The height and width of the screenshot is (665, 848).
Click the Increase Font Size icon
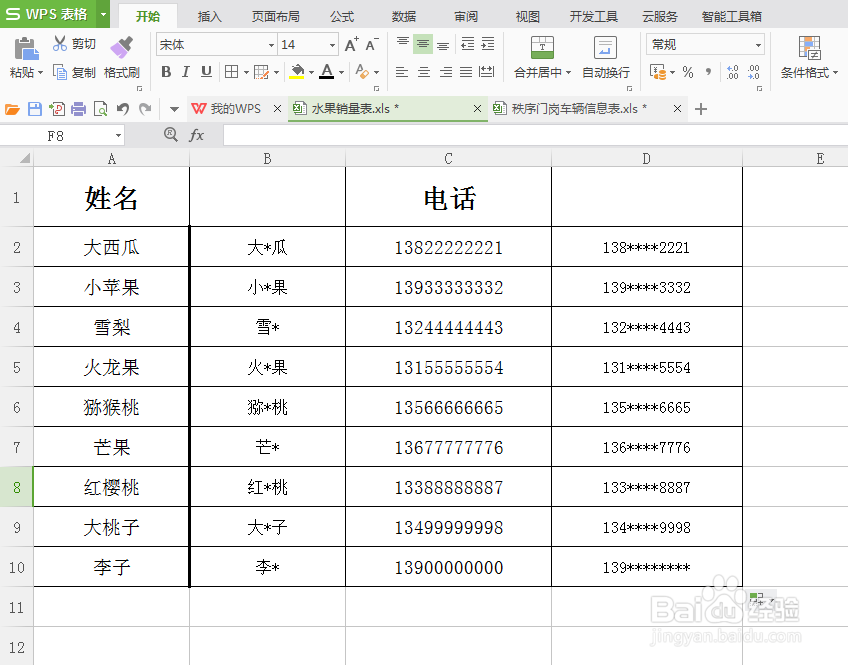[350, 44]
